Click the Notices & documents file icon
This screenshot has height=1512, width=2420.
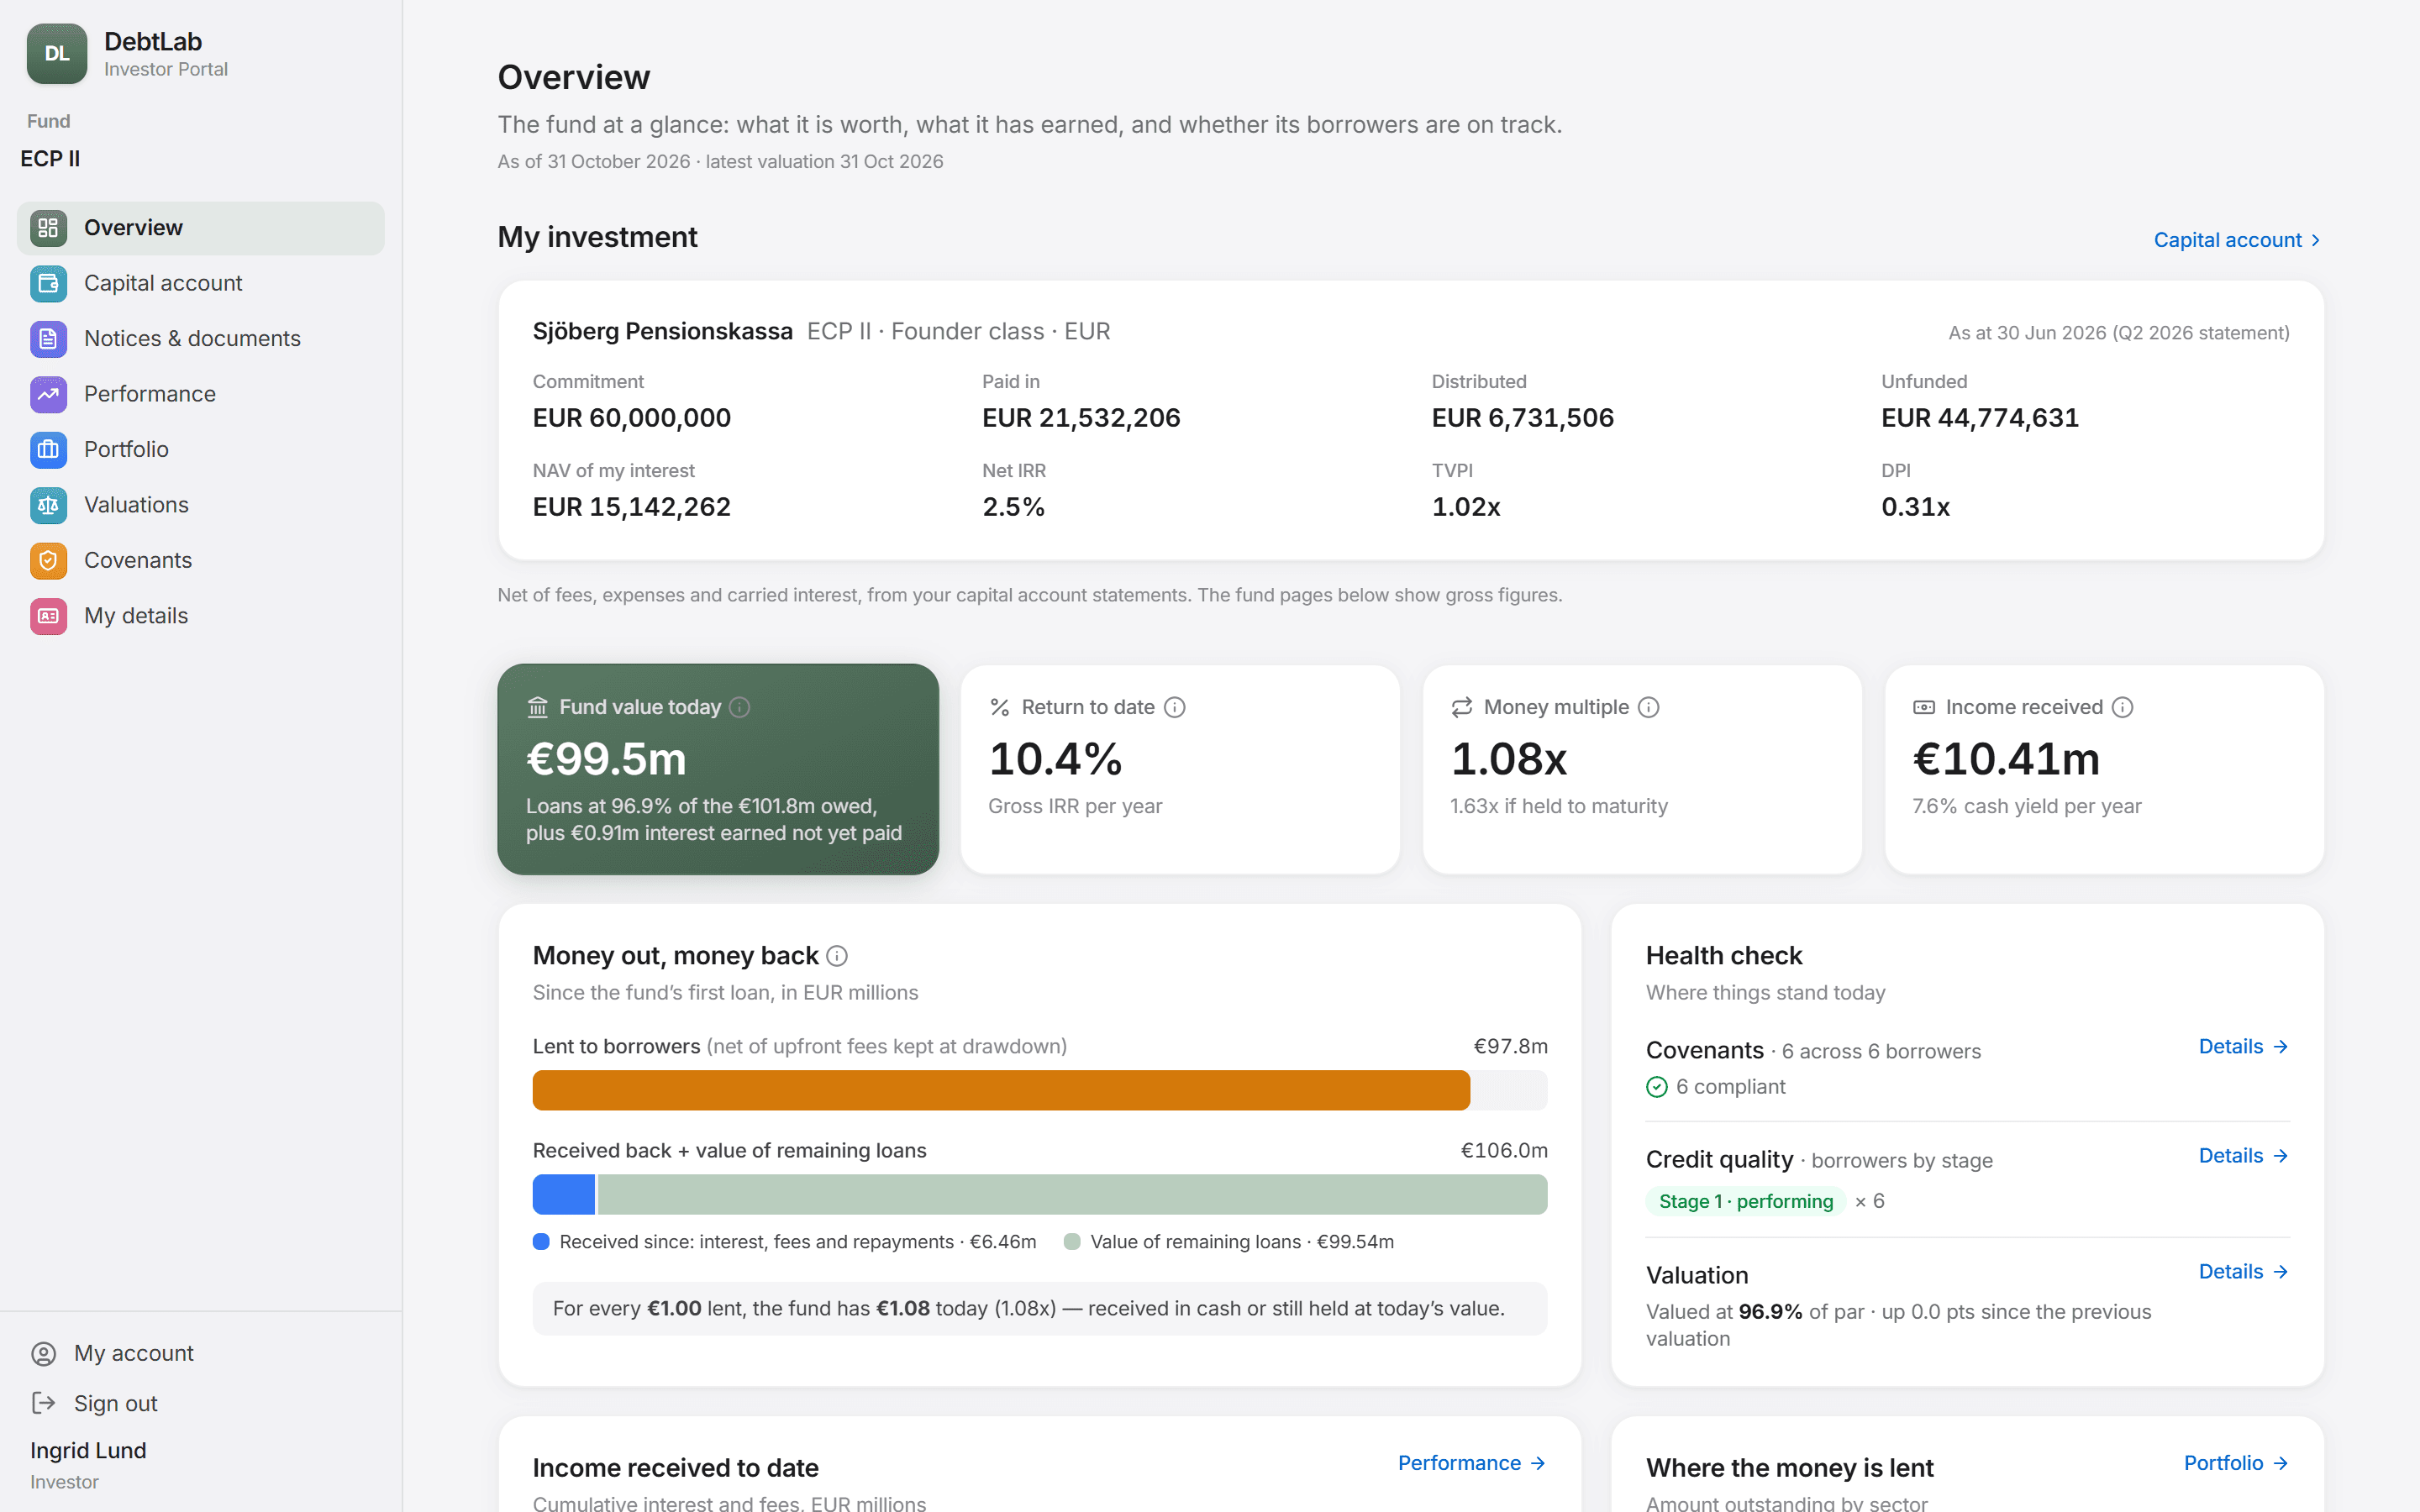(48, 339)
